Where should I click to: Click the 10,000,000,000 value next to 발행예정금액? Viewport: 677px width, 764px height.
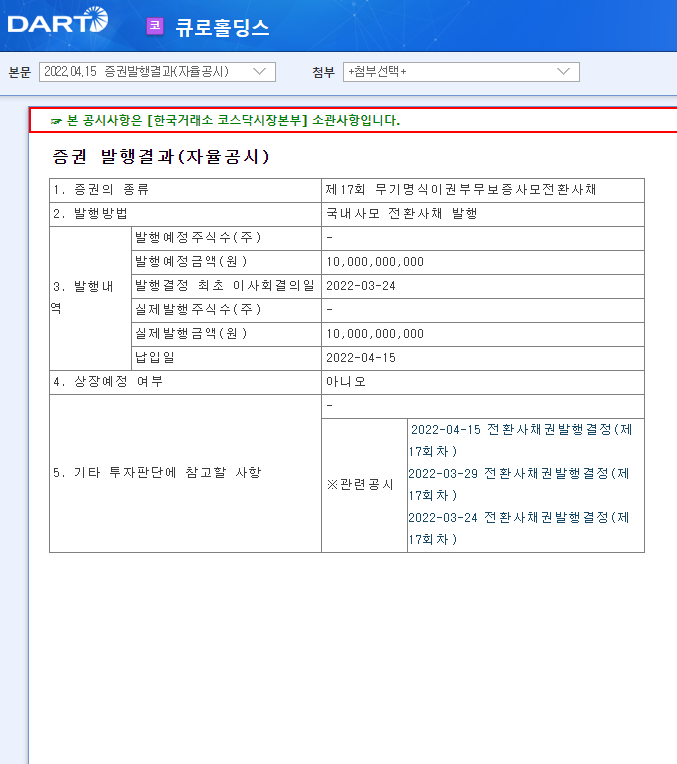pos(375,262)
